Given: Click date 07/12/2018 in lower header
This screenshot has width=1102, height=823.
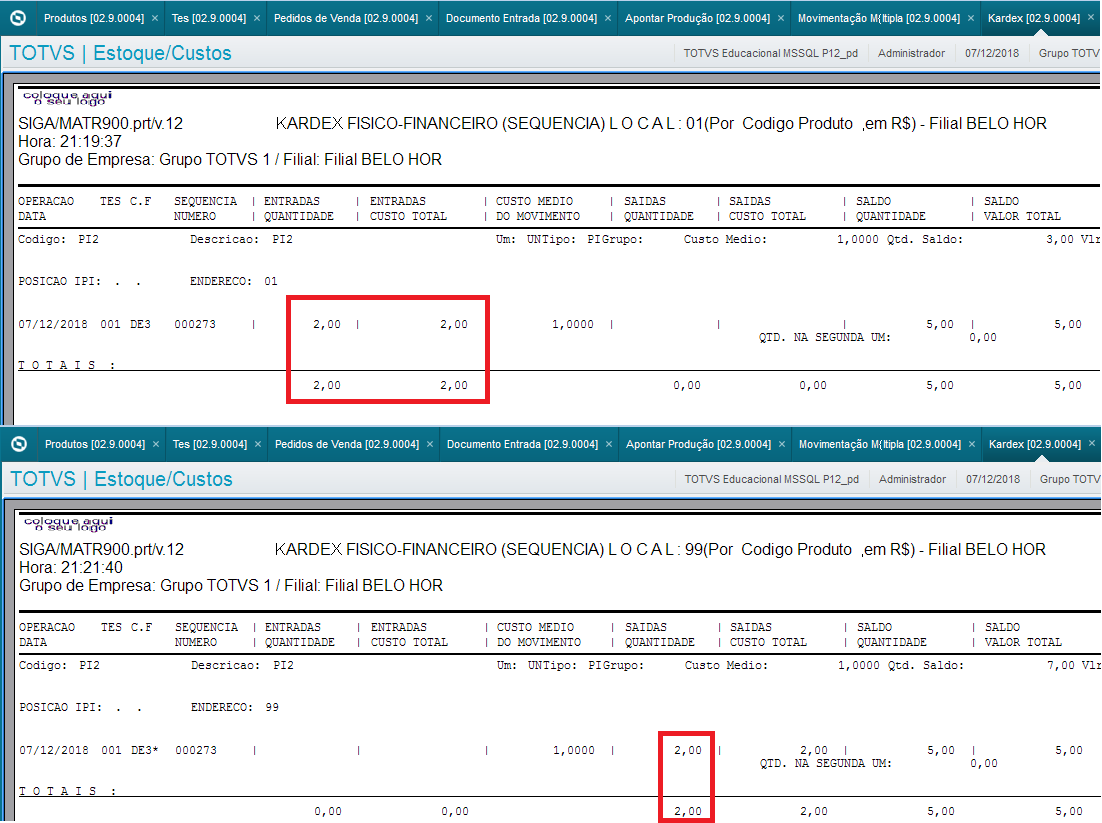Looking at the screenshot, I should pyautogui.click(x=992, y=479).
